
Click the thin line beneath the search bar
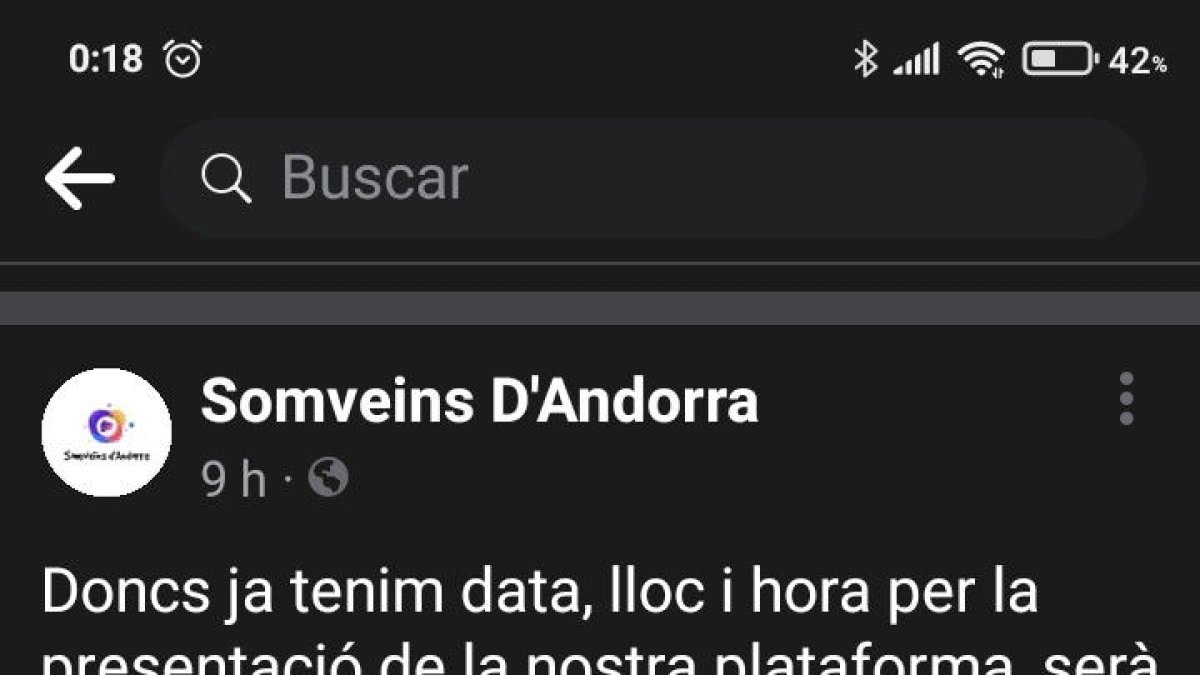pos(600,263)
